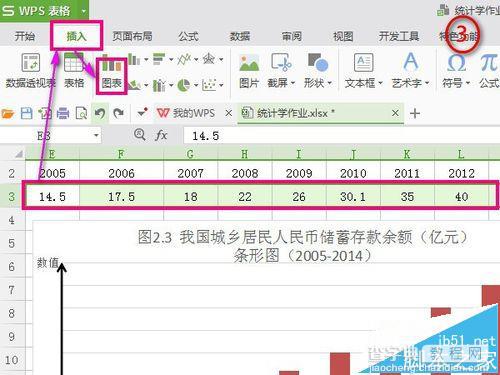
Task: Save the workbook with the floppy icon
Action: click(26, 113)
